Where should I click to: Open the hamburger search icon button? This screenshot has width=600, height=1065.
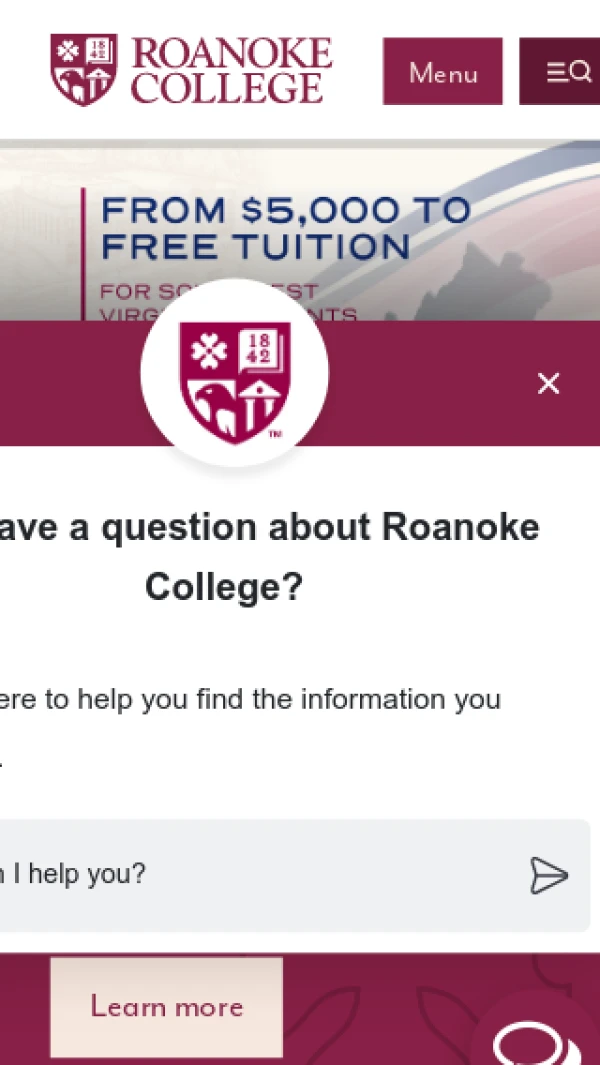click(x=560, y=71)
